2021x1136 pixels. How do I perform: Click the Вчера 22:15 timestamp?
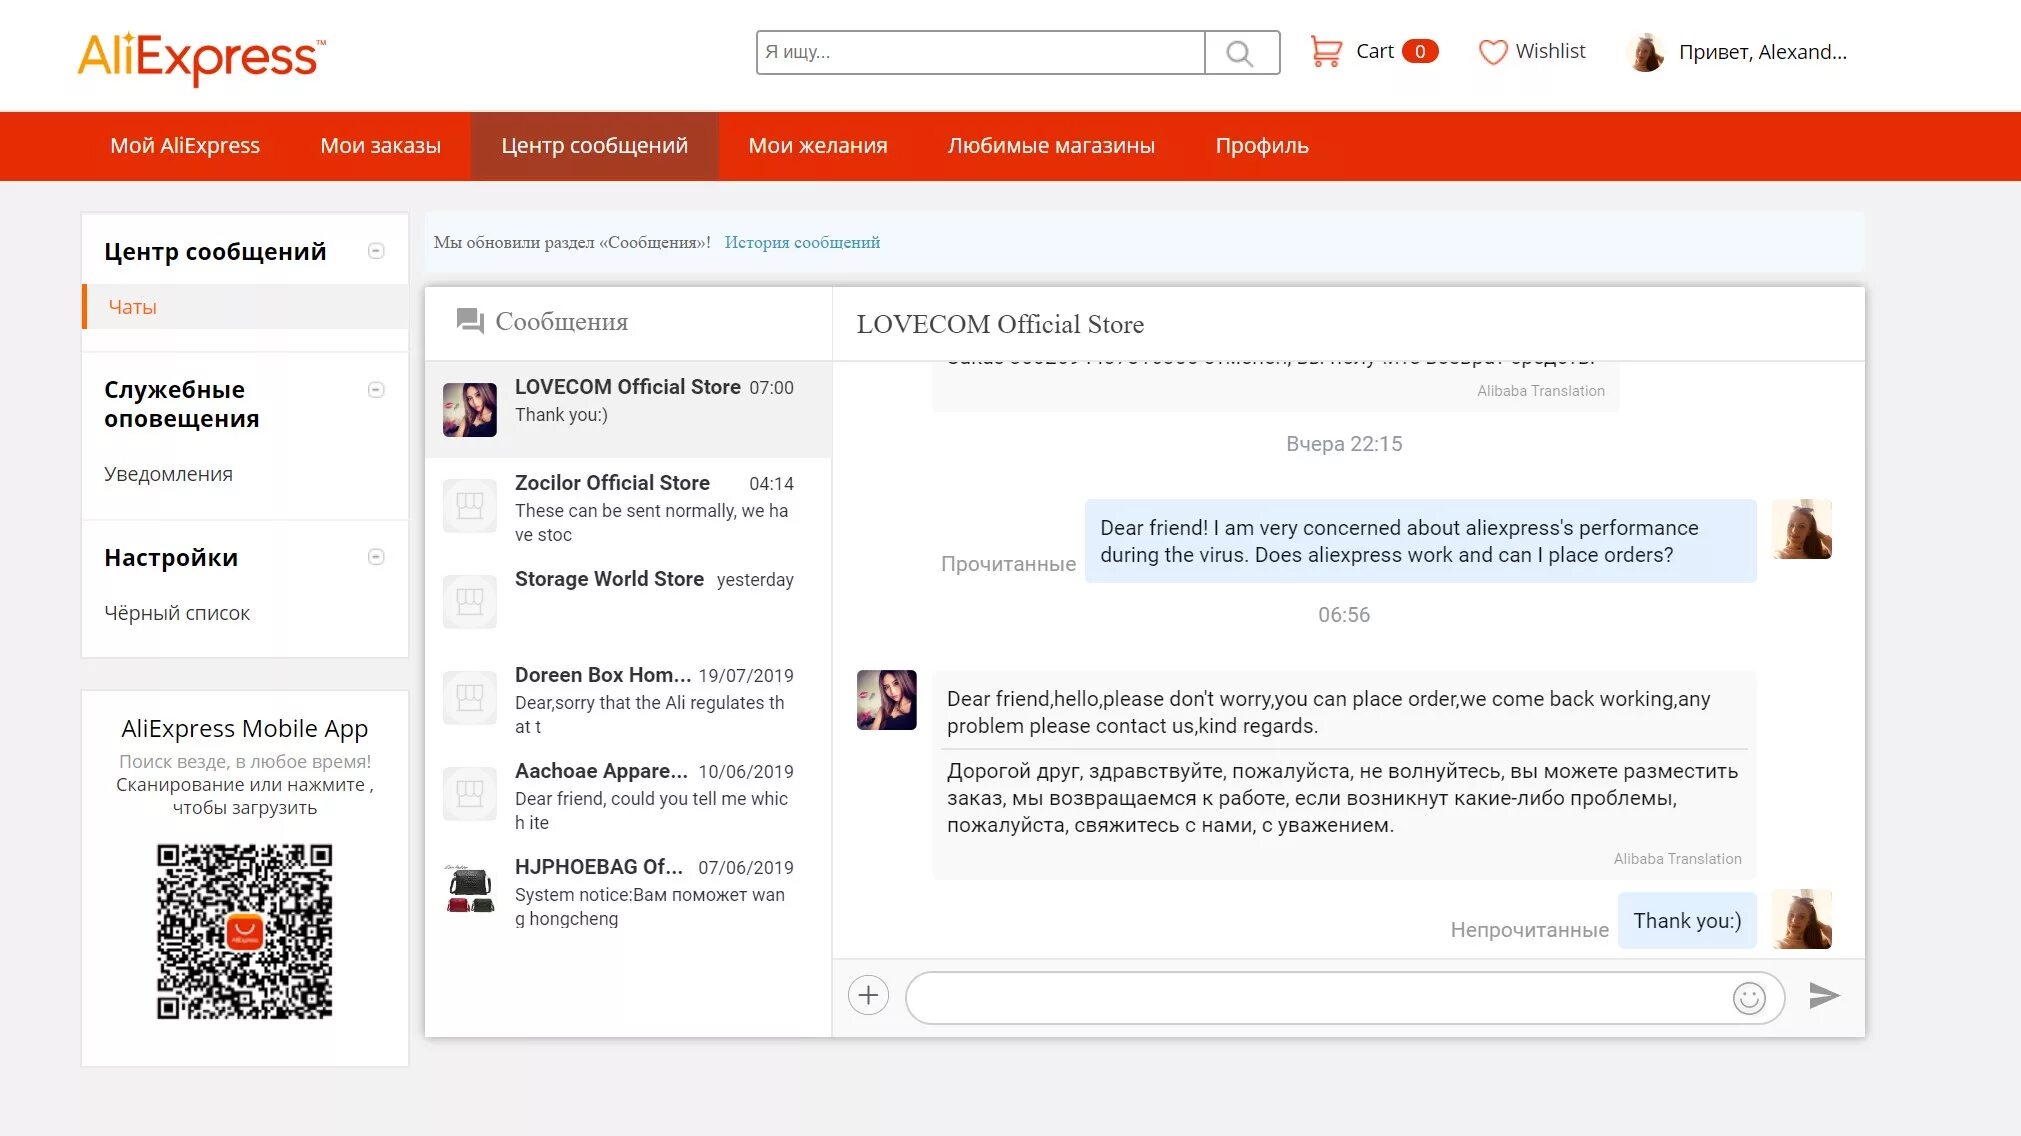(1344, 444)
